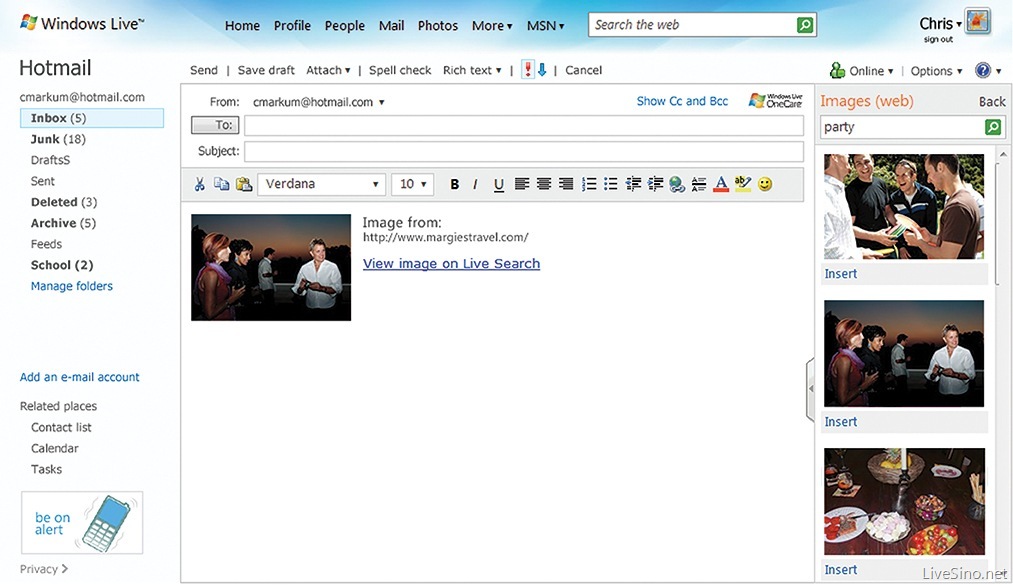Open the From address dropdown arrow
This screenshot has height=585, width=1013.
[x=382, y=103]
